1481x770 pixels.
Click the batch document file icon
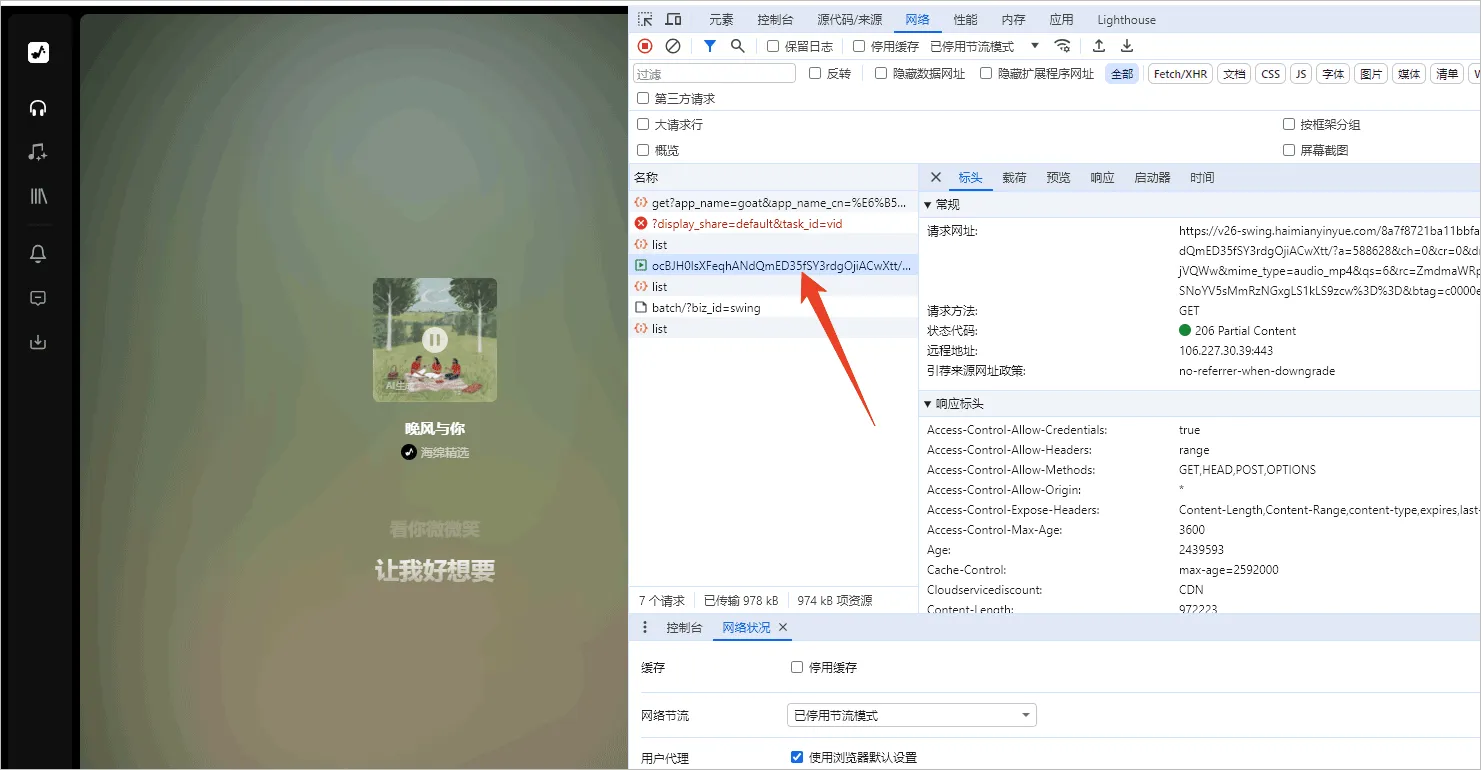(x=641, y=308)
